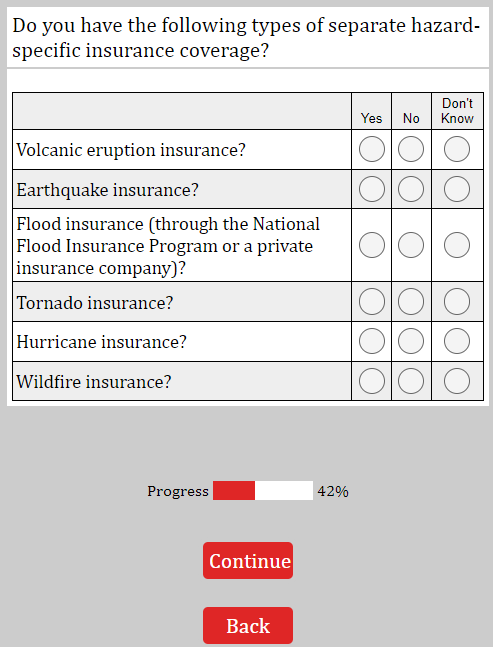Mark No for Wildfire insurance
Screen dimensions: 493x647
tap(411, 381)
